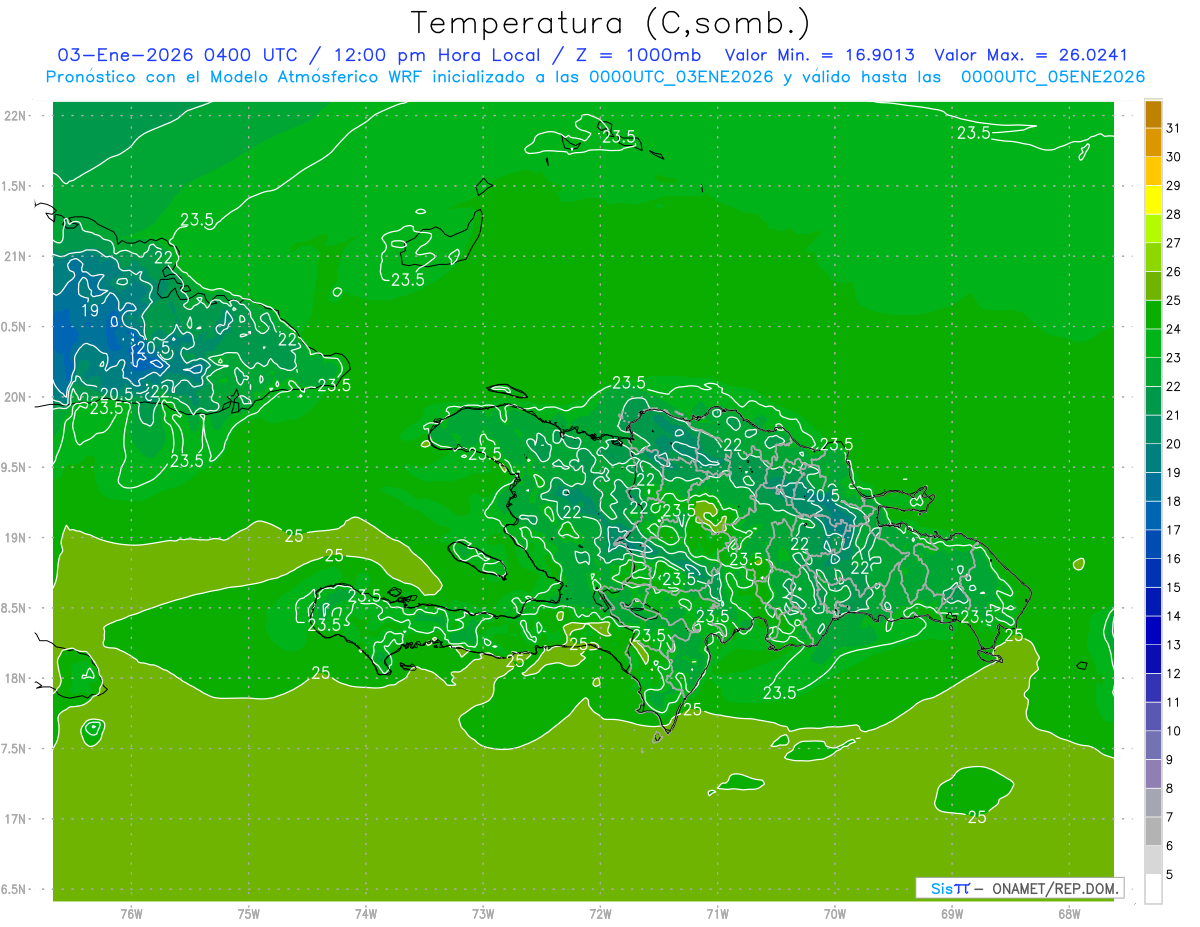Click the '74W' longitude axis label
Viewport: 1200px width, 927px height.
[366, 913]
